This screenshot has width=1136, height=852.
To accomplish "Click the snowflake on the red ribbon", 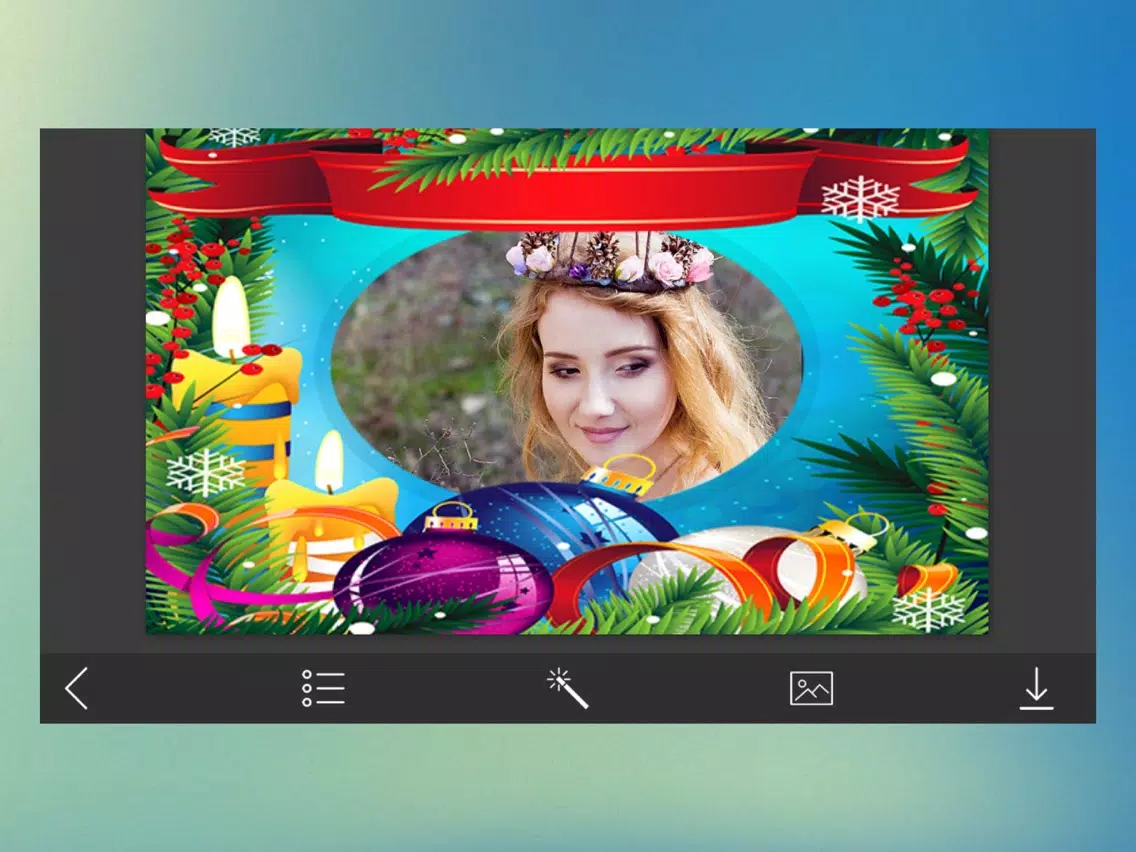I will pos(860,197).
